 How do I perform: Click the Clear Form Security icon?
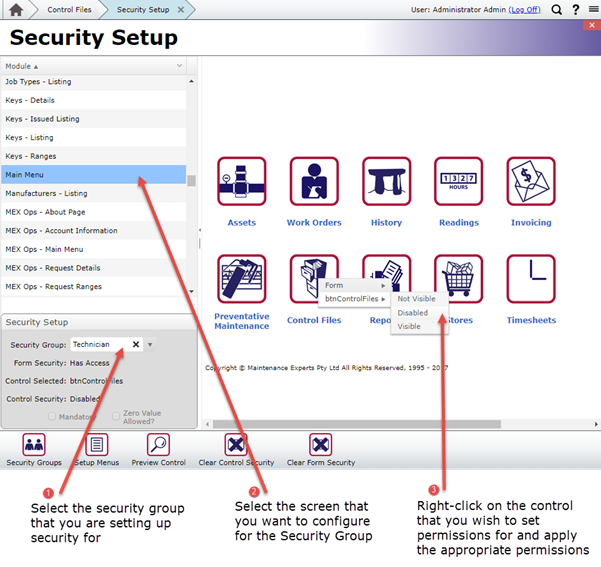320,445
